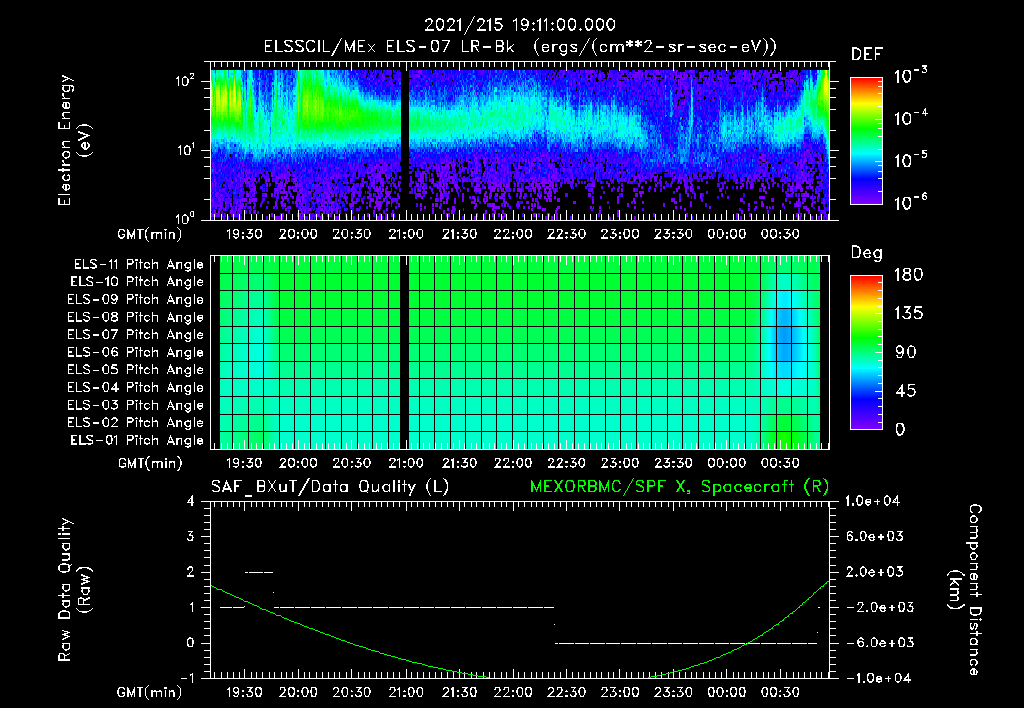Click the Deg pitch angle color bar
The image size is (1024, 708).
click(x=866, y=352)
